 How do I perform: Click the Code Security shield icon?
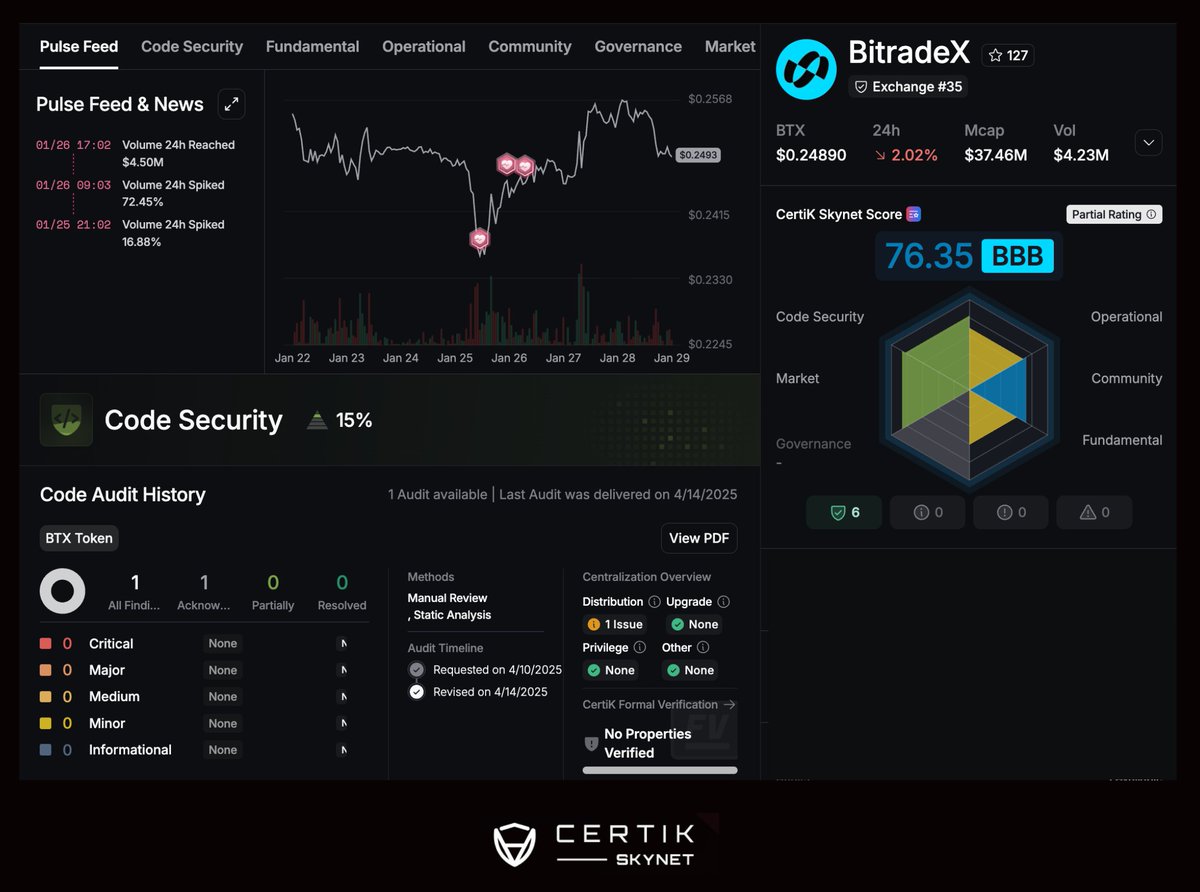pos(66,420)
